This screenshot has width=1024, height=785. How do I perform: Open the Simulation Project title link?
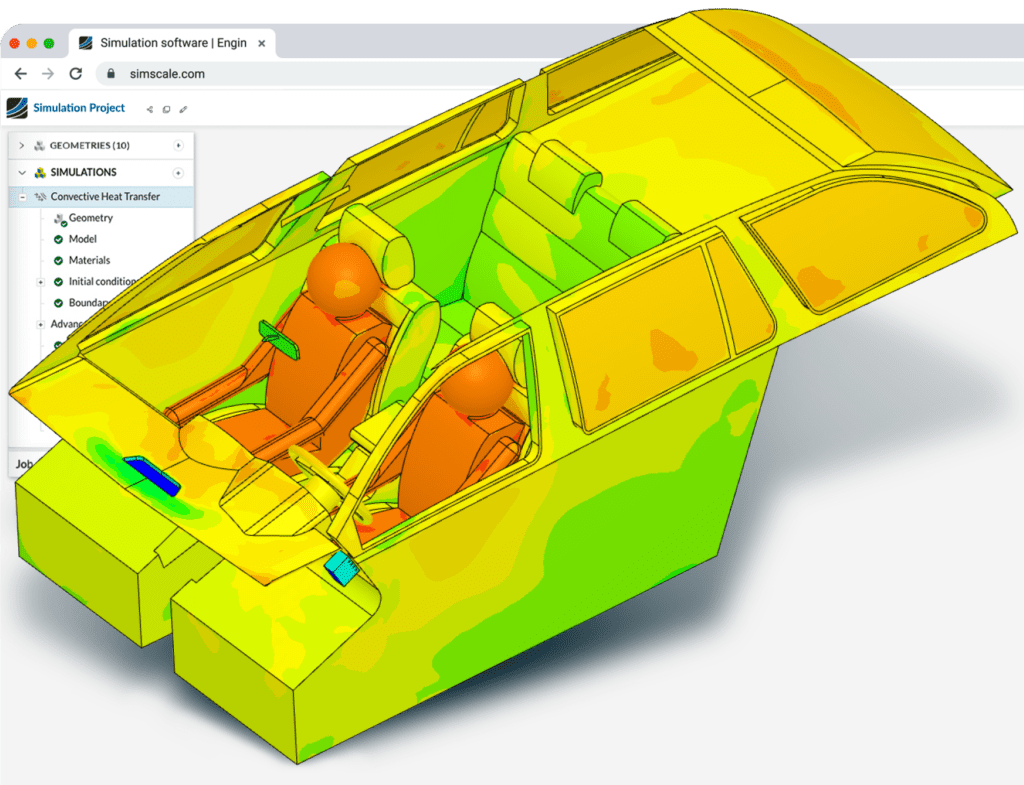[78, 108]
